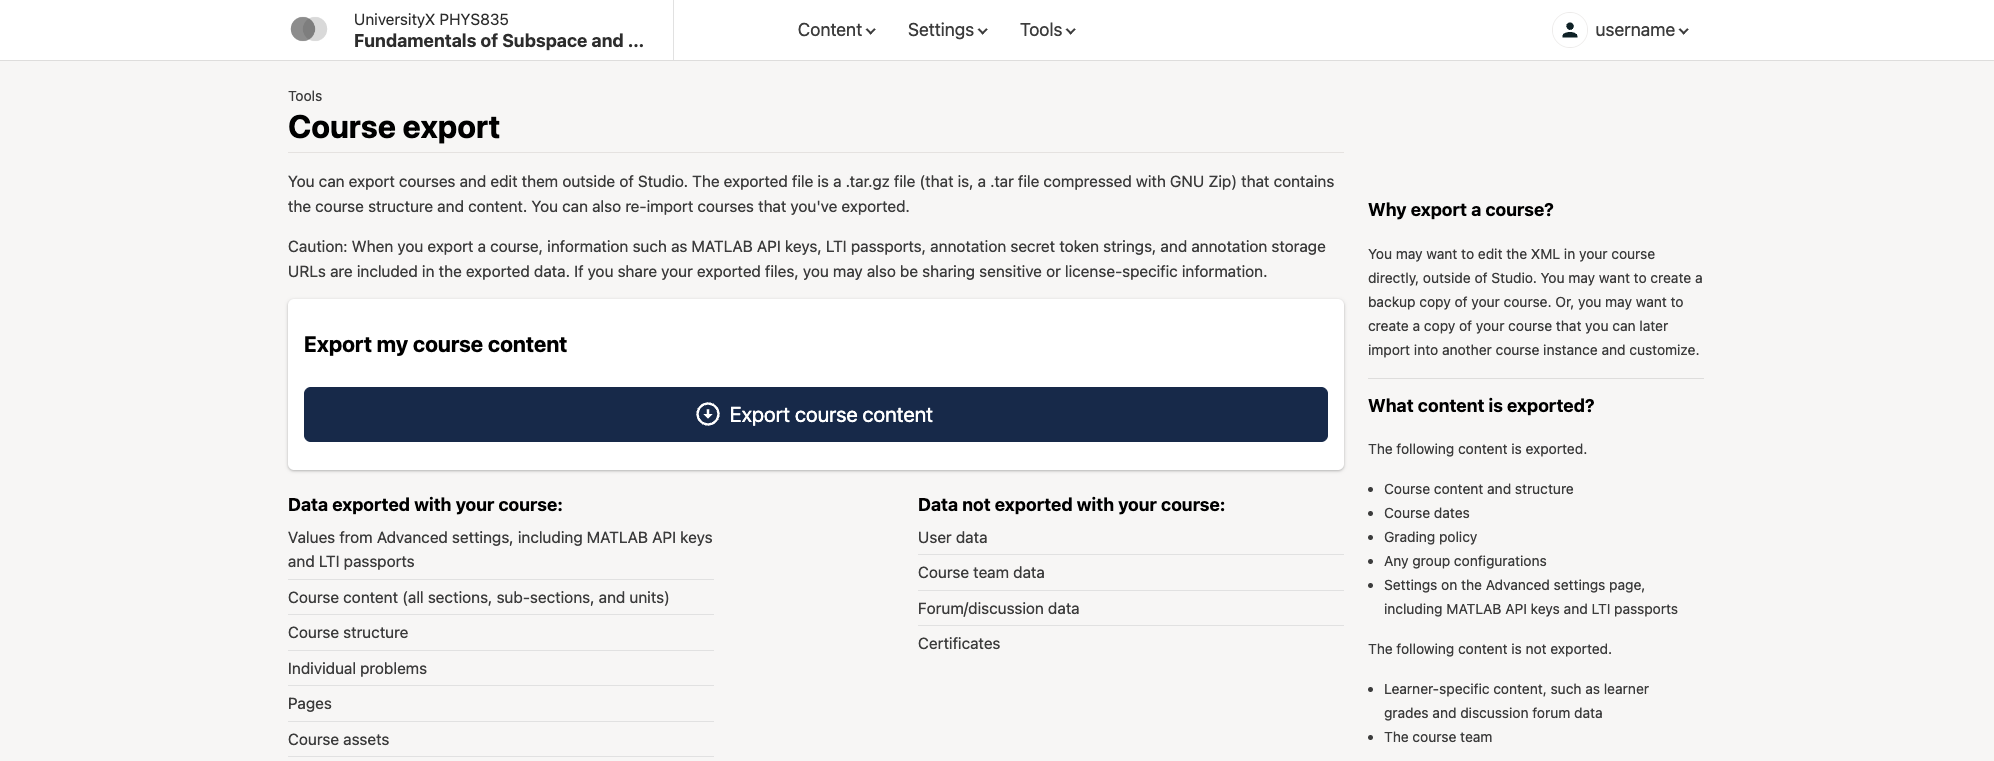Click the chevron beside username
The height and width of the screenshot is (761, 1994).
(1684, 31)
